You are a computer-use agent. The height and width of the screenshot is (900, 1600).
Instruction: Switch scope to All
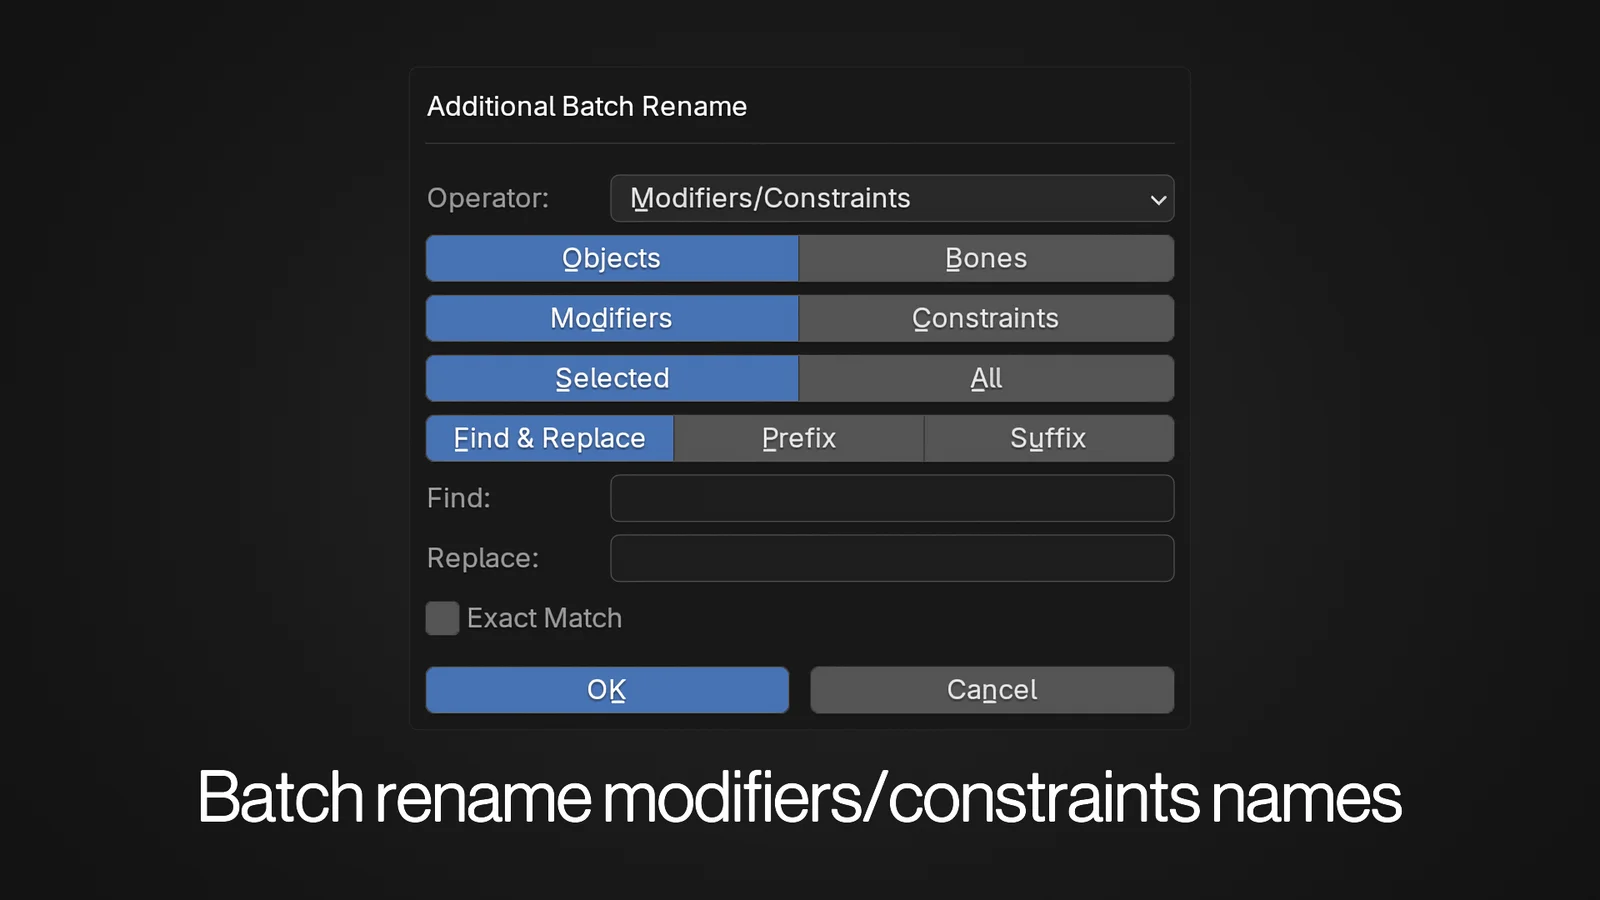coord(986,378)
